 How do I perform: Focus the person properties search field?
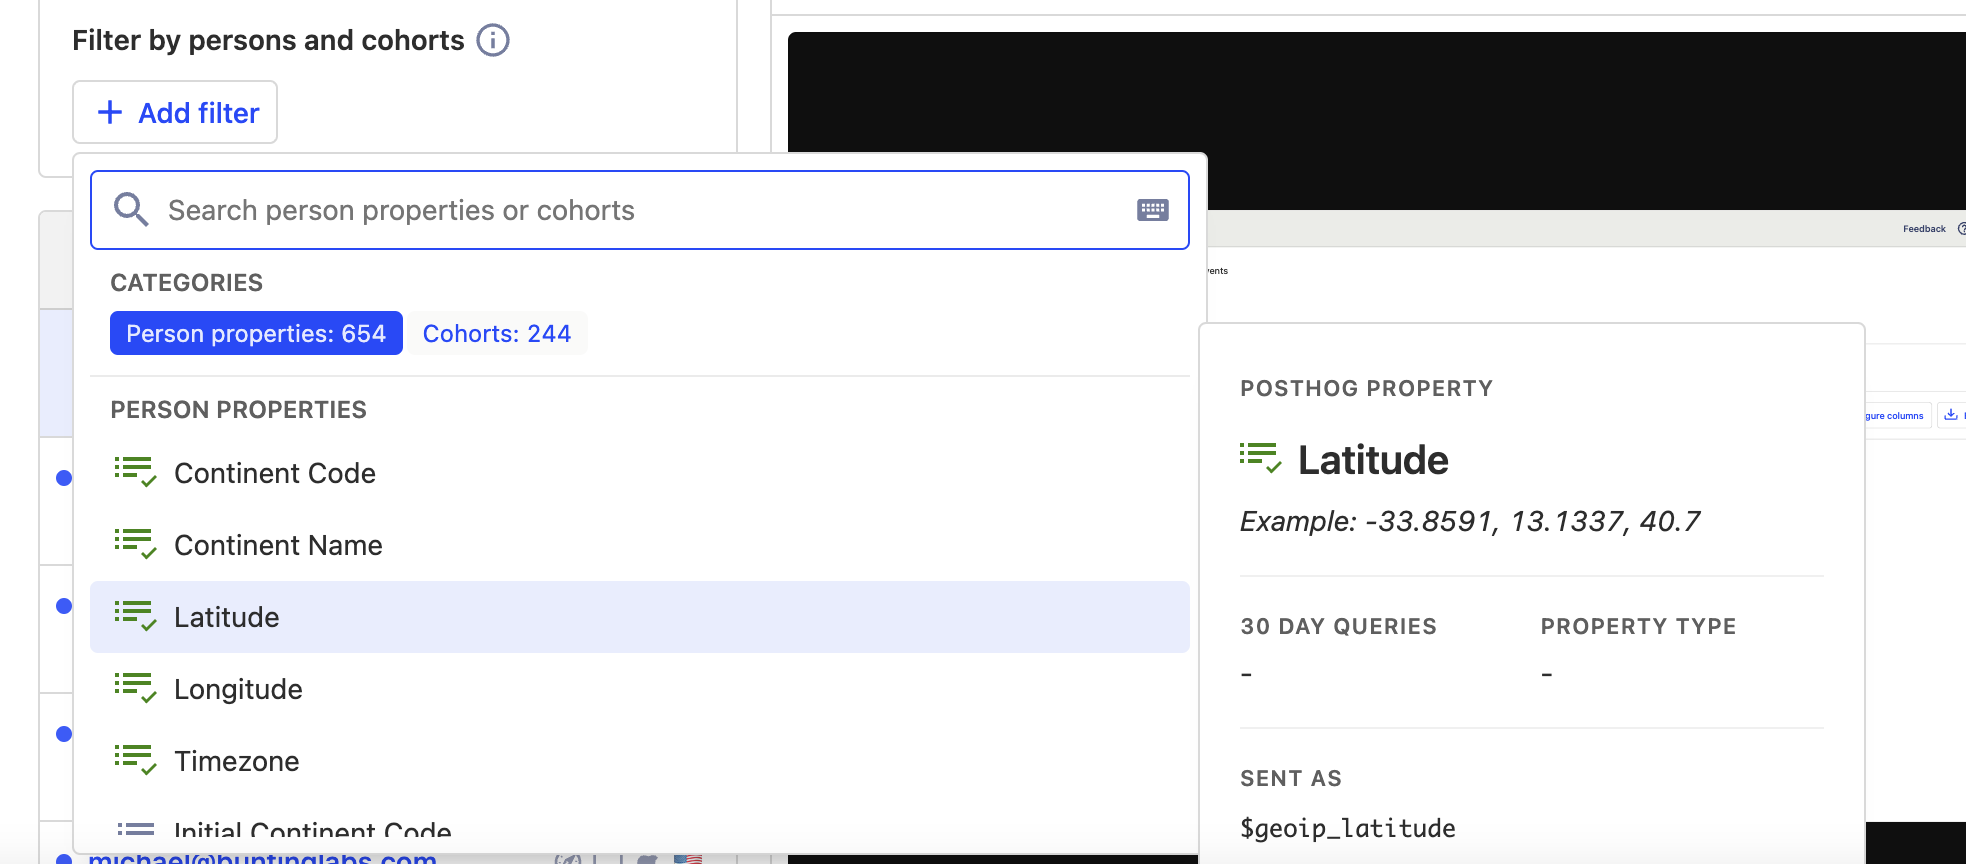640,210
